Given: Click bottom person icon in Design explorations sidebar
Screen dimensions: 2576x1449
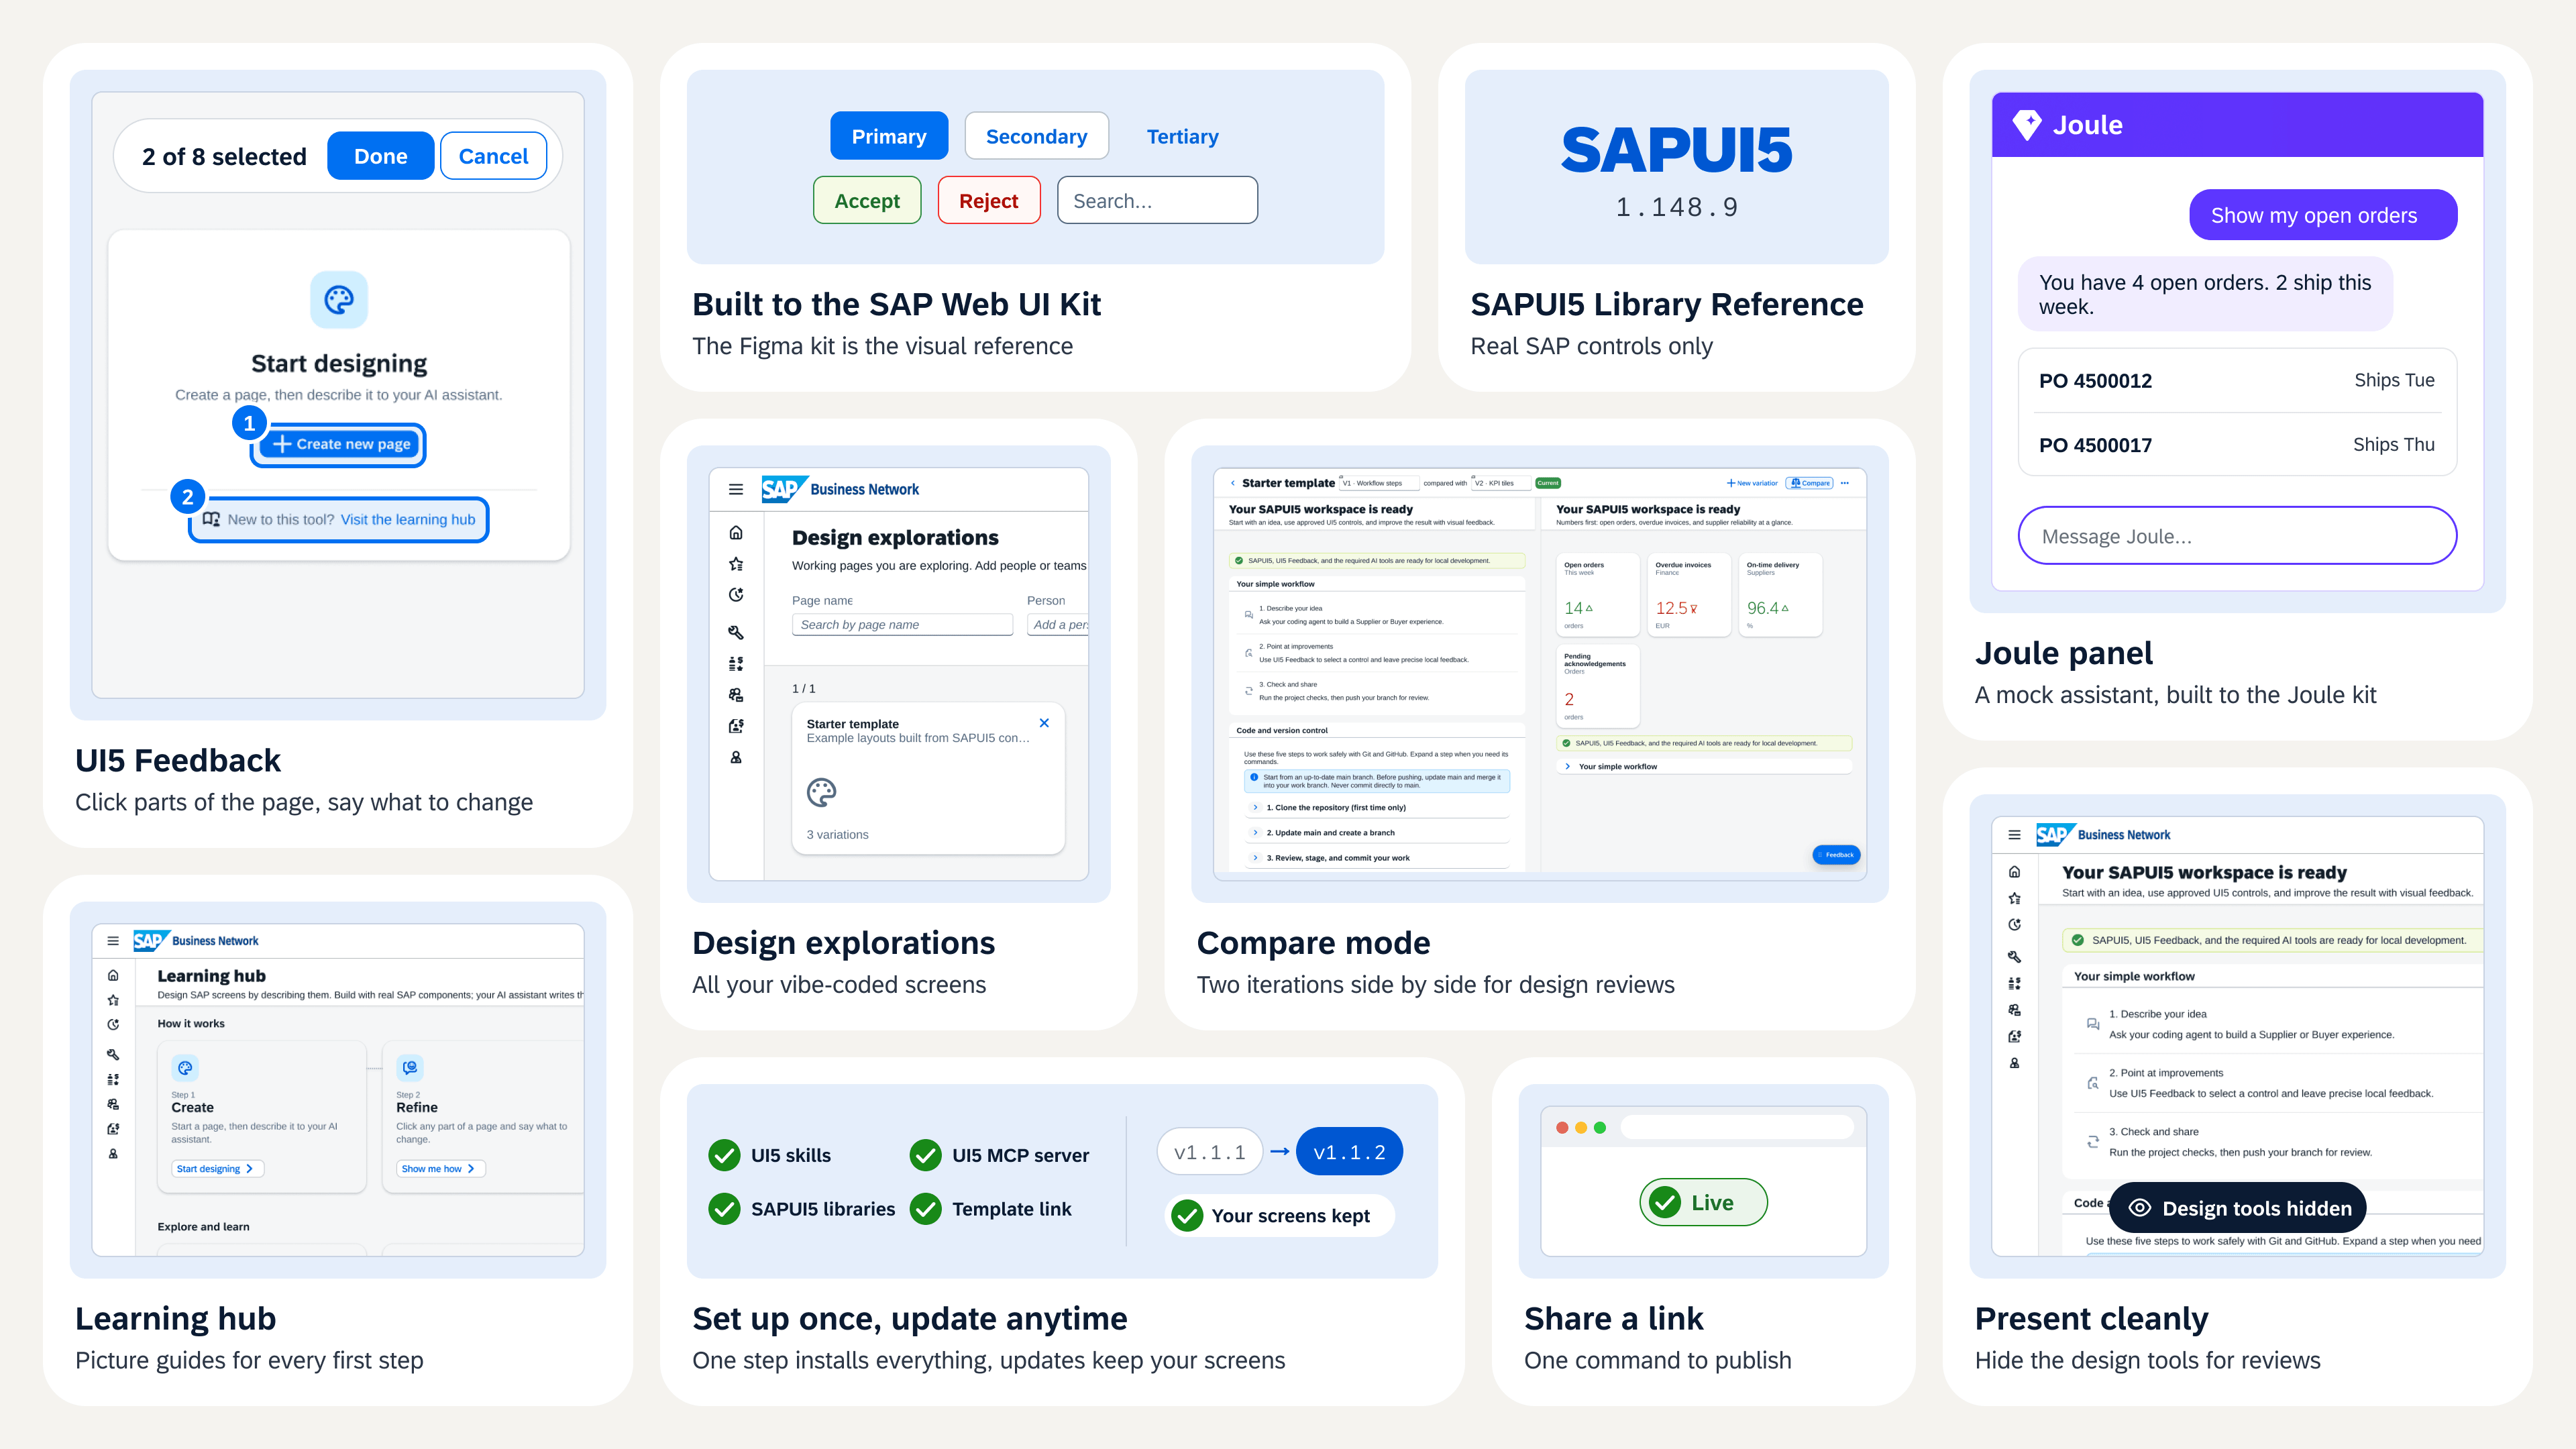Looking at the screenshot, I should click(736, 758).
